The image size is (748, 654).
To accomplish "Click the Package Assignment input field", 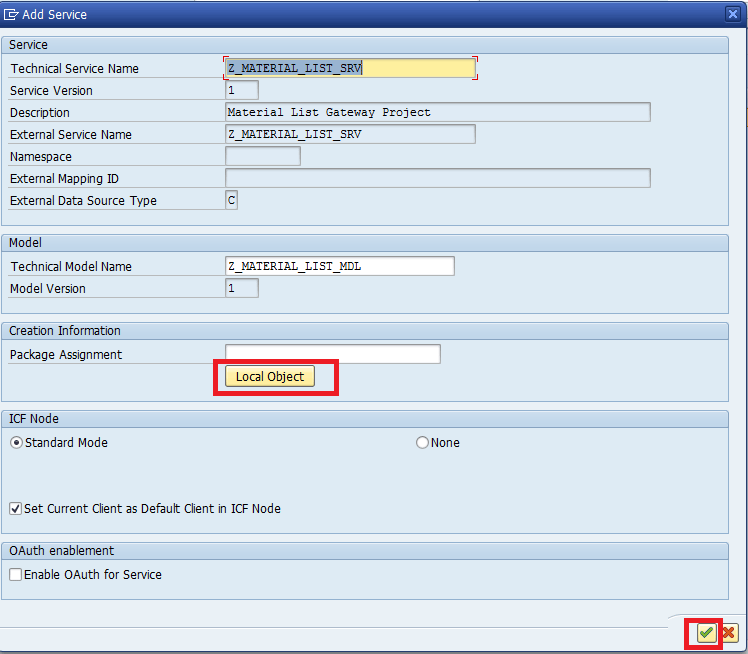I will (x=332, y=354).
